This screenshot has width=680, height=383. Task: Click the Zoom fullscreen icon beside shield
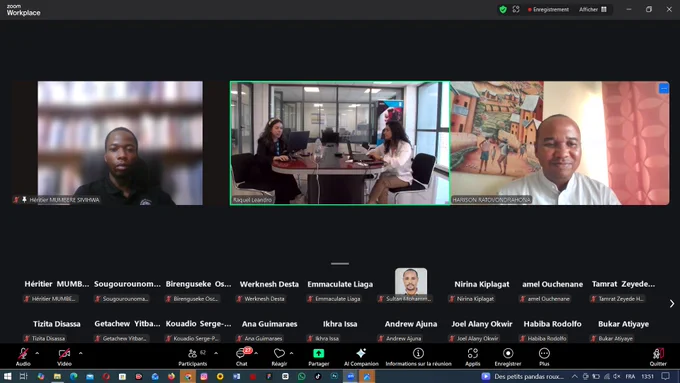point(516,10)
